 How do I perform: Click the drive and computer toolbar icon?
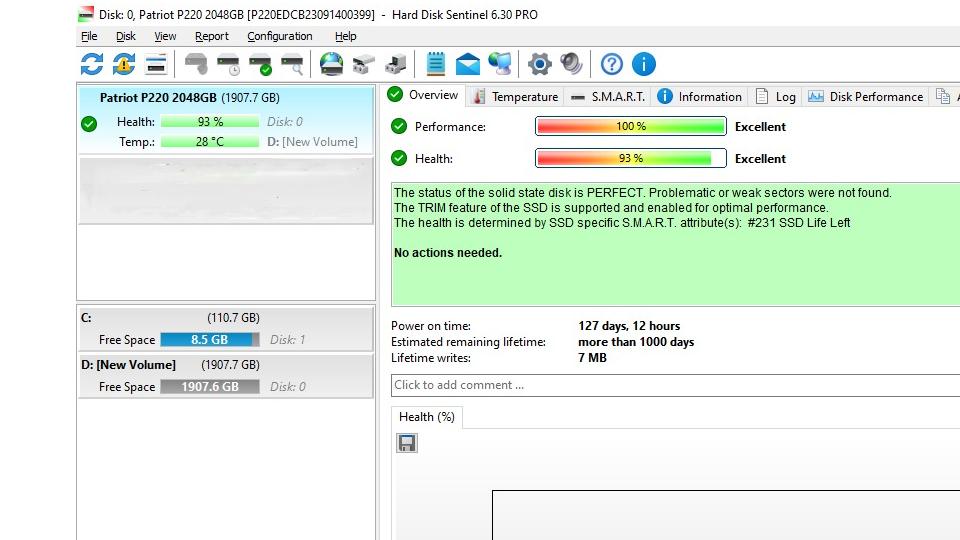pos(396,64)
